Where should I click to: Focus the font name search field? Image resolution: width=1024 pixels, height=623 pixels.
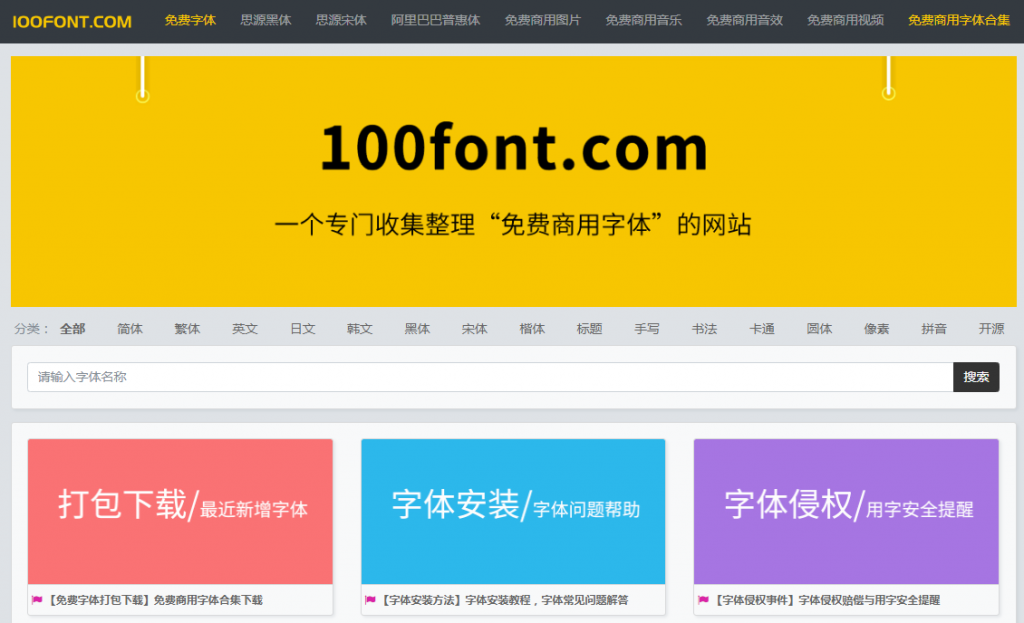tap(490, 377)
